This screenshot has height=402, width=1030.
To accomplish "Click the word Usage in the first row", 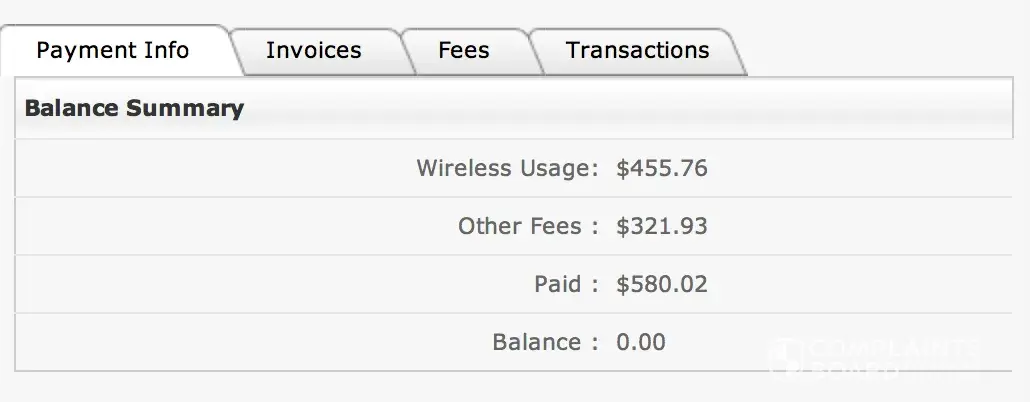I will pyautogui.click(x=550, y=168).
